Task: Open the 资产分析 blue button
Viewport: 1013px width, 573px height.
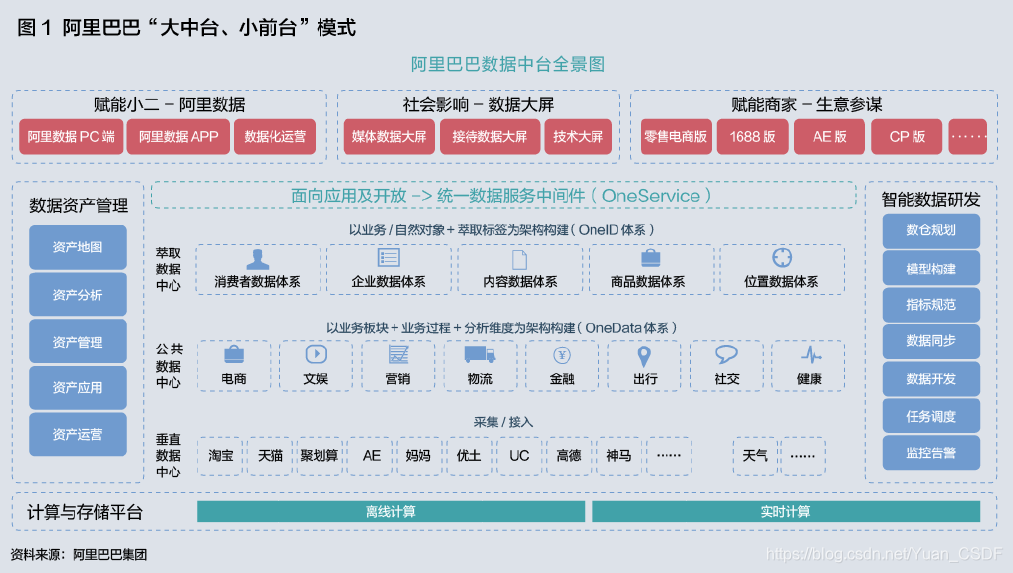Action: click(78, 295)
